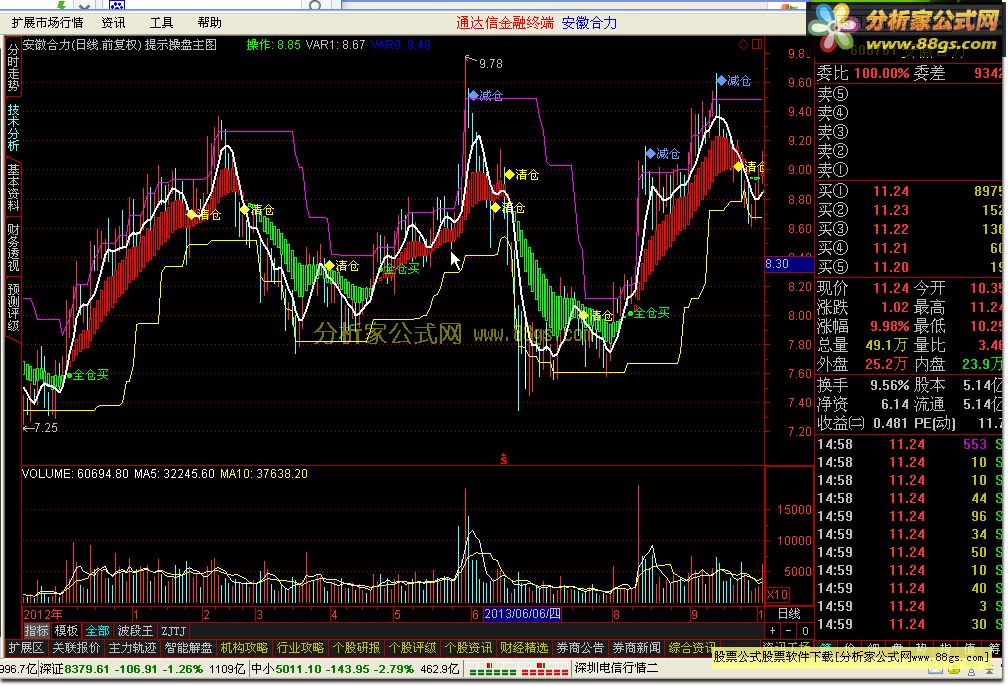
Task: Click the minus zoom button beside indicator tabs
Action: point(789,631)
